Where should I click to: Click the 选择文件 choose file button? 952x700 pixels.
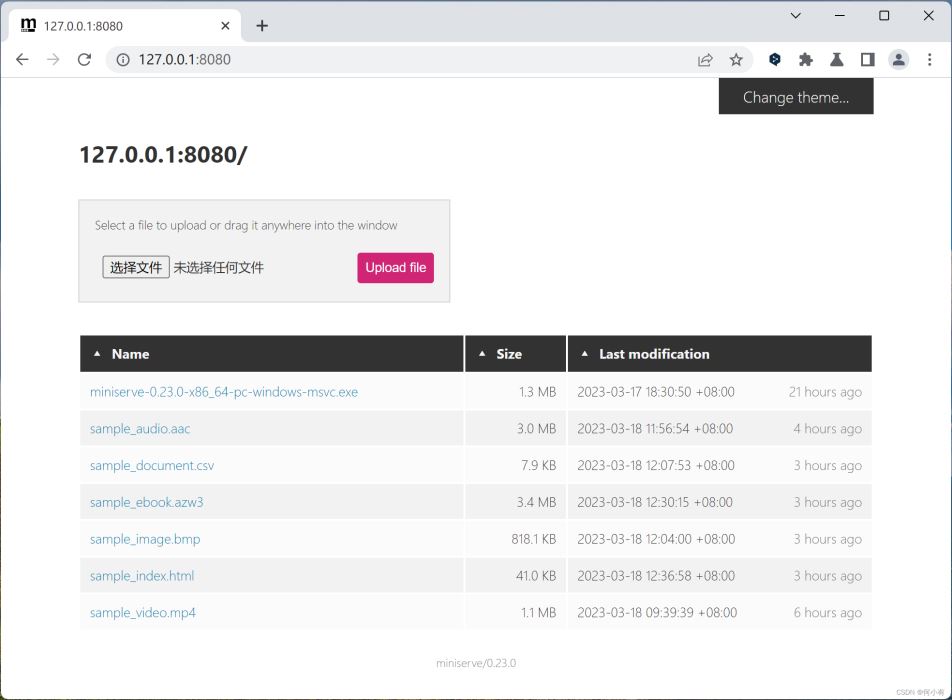tap(136, 267)
